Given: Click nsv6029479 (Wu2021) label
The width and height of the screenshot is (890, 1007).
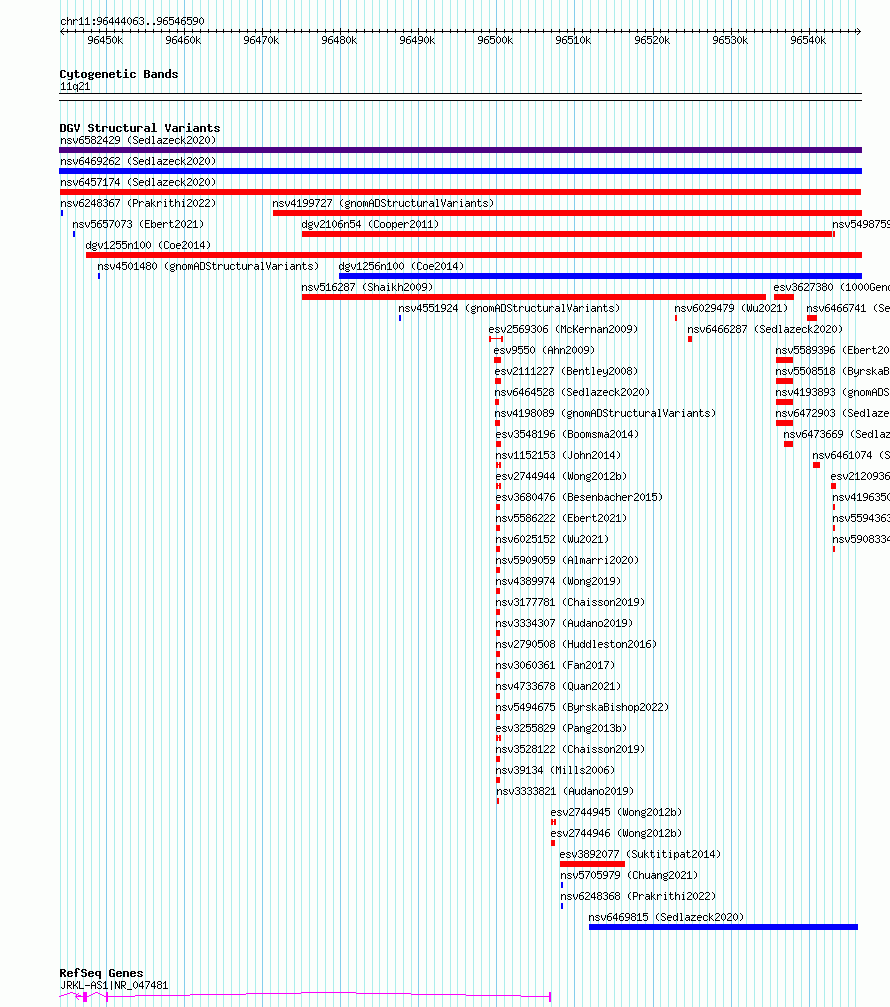Looking at the screenshot, I should coord(731,308).
